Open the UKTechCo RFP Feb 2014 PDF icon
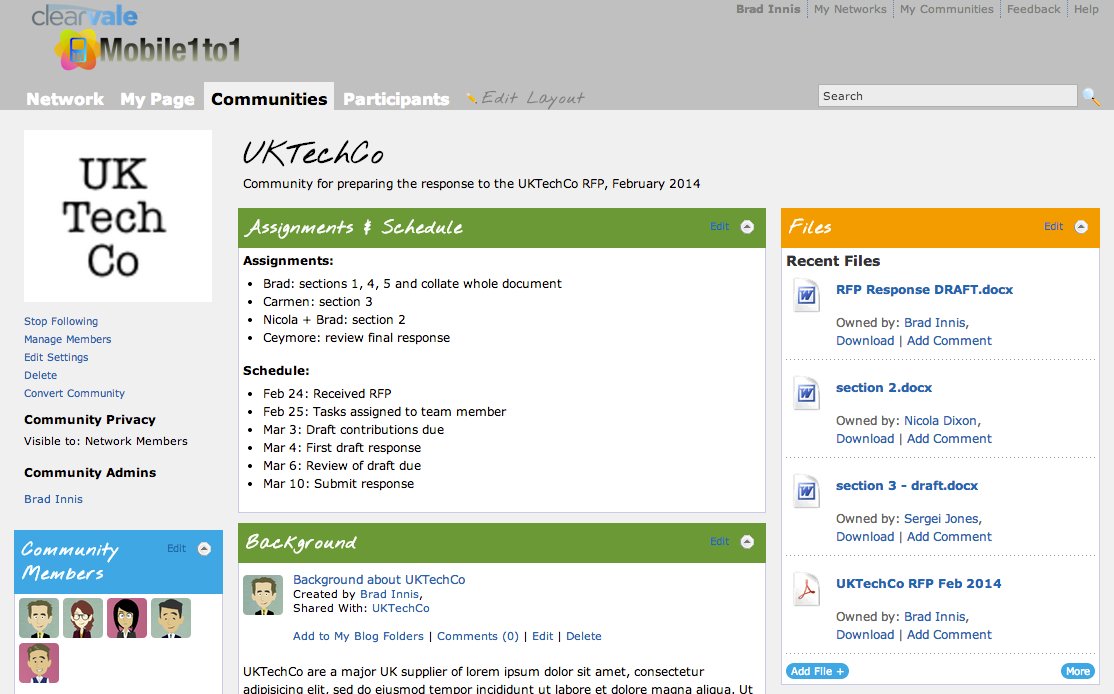1114x694 pixels. (x=806, y=589)
